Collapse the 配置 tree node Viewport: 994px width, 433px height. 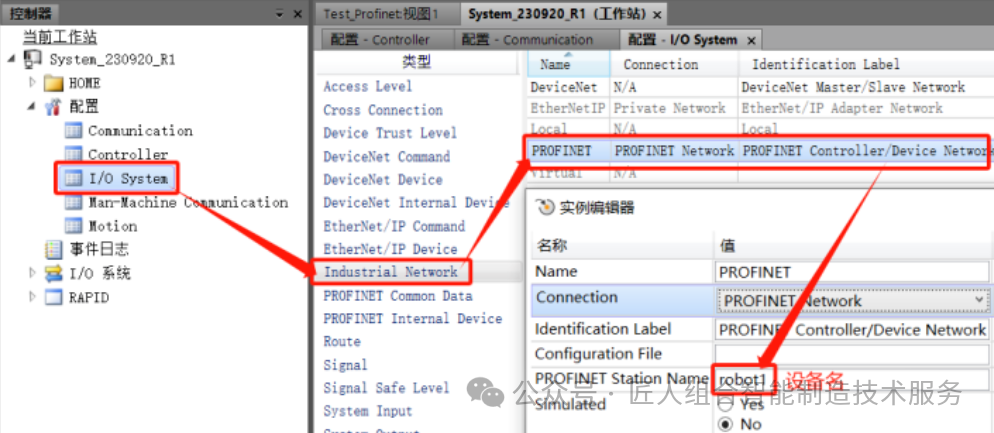point(32,107)
